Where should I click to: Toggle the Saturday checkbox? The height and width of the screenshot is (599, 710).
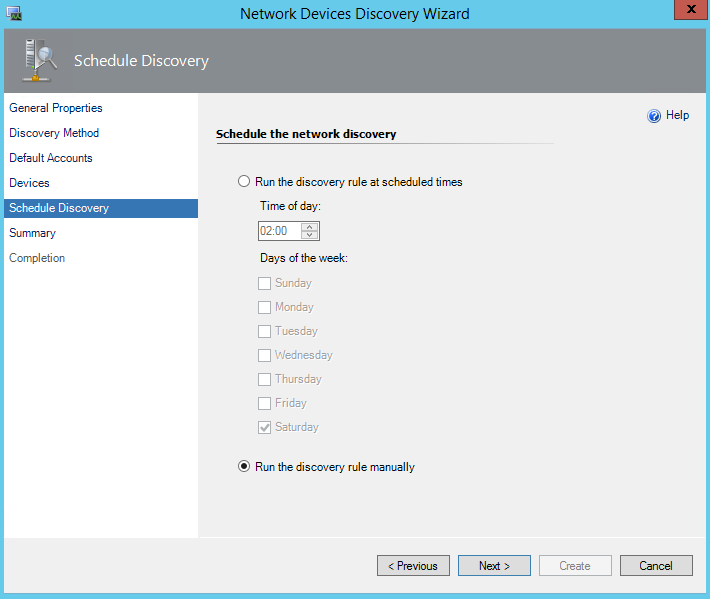[265, 427]
